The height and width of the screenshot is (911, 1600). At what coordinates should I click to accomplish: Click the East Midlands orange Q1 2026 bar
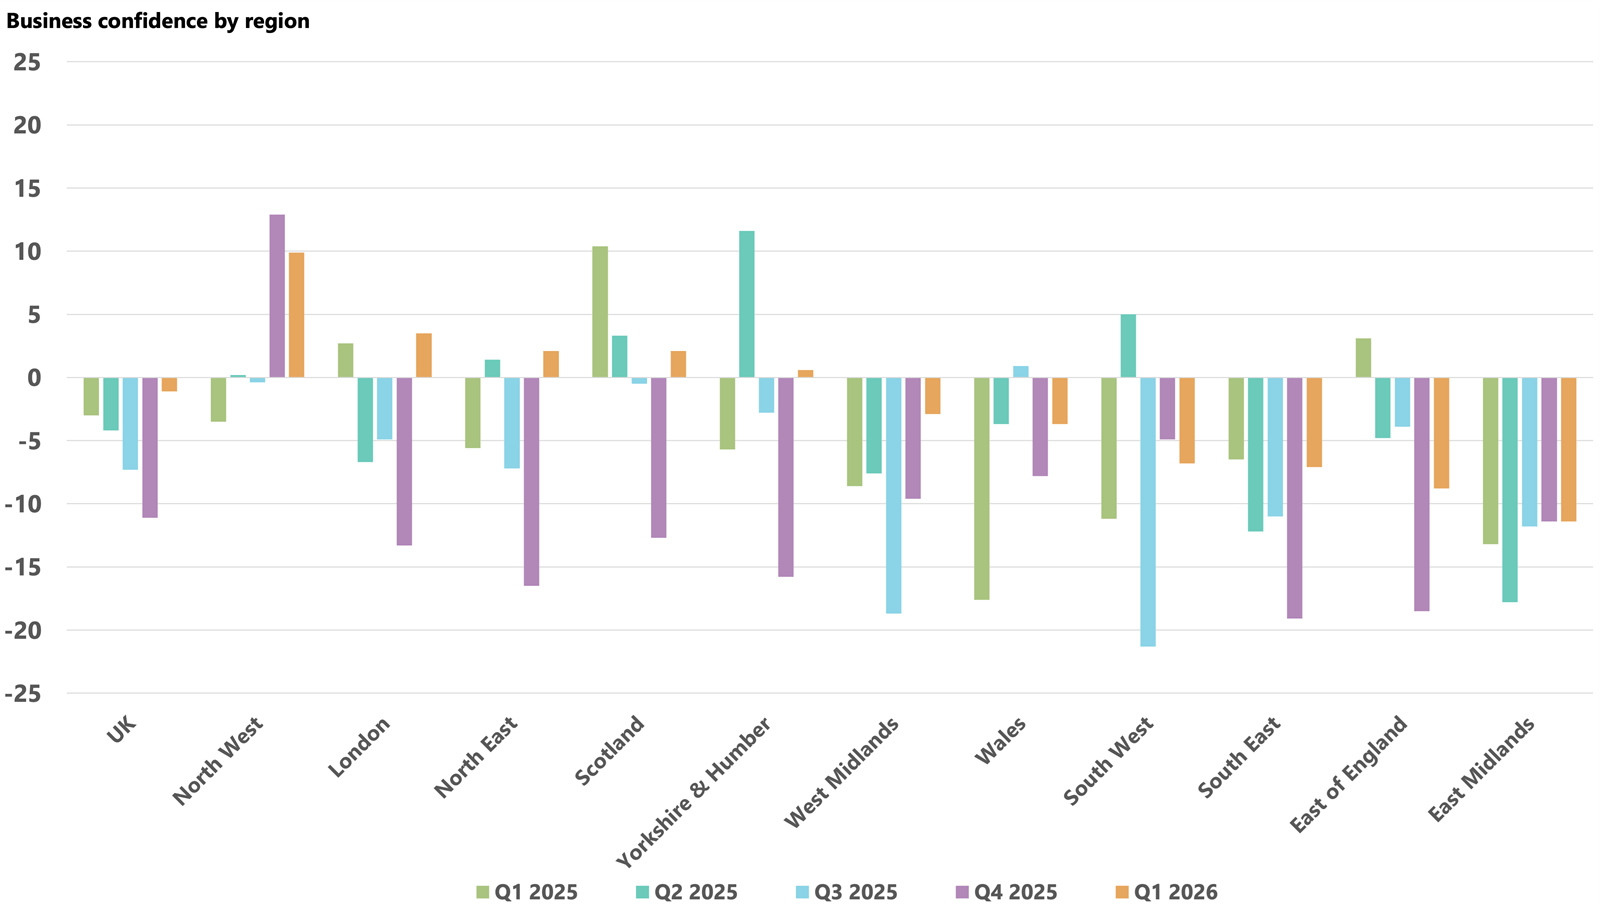tap(1569, 449)
